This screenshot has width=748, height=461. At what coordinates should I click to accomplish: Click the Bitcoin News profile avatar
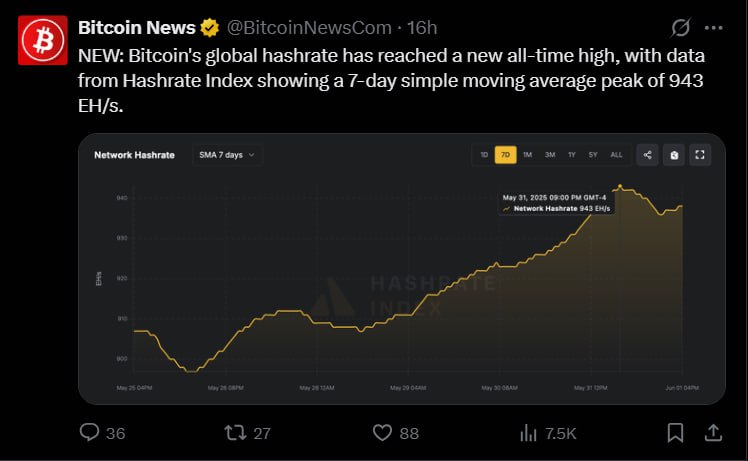click(42, 40)
